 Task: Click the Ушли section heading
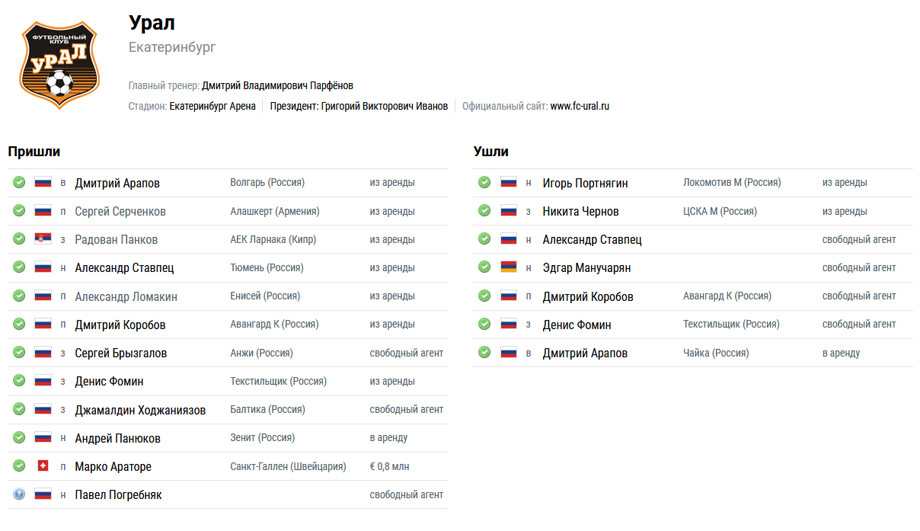(x=491, y=151)
